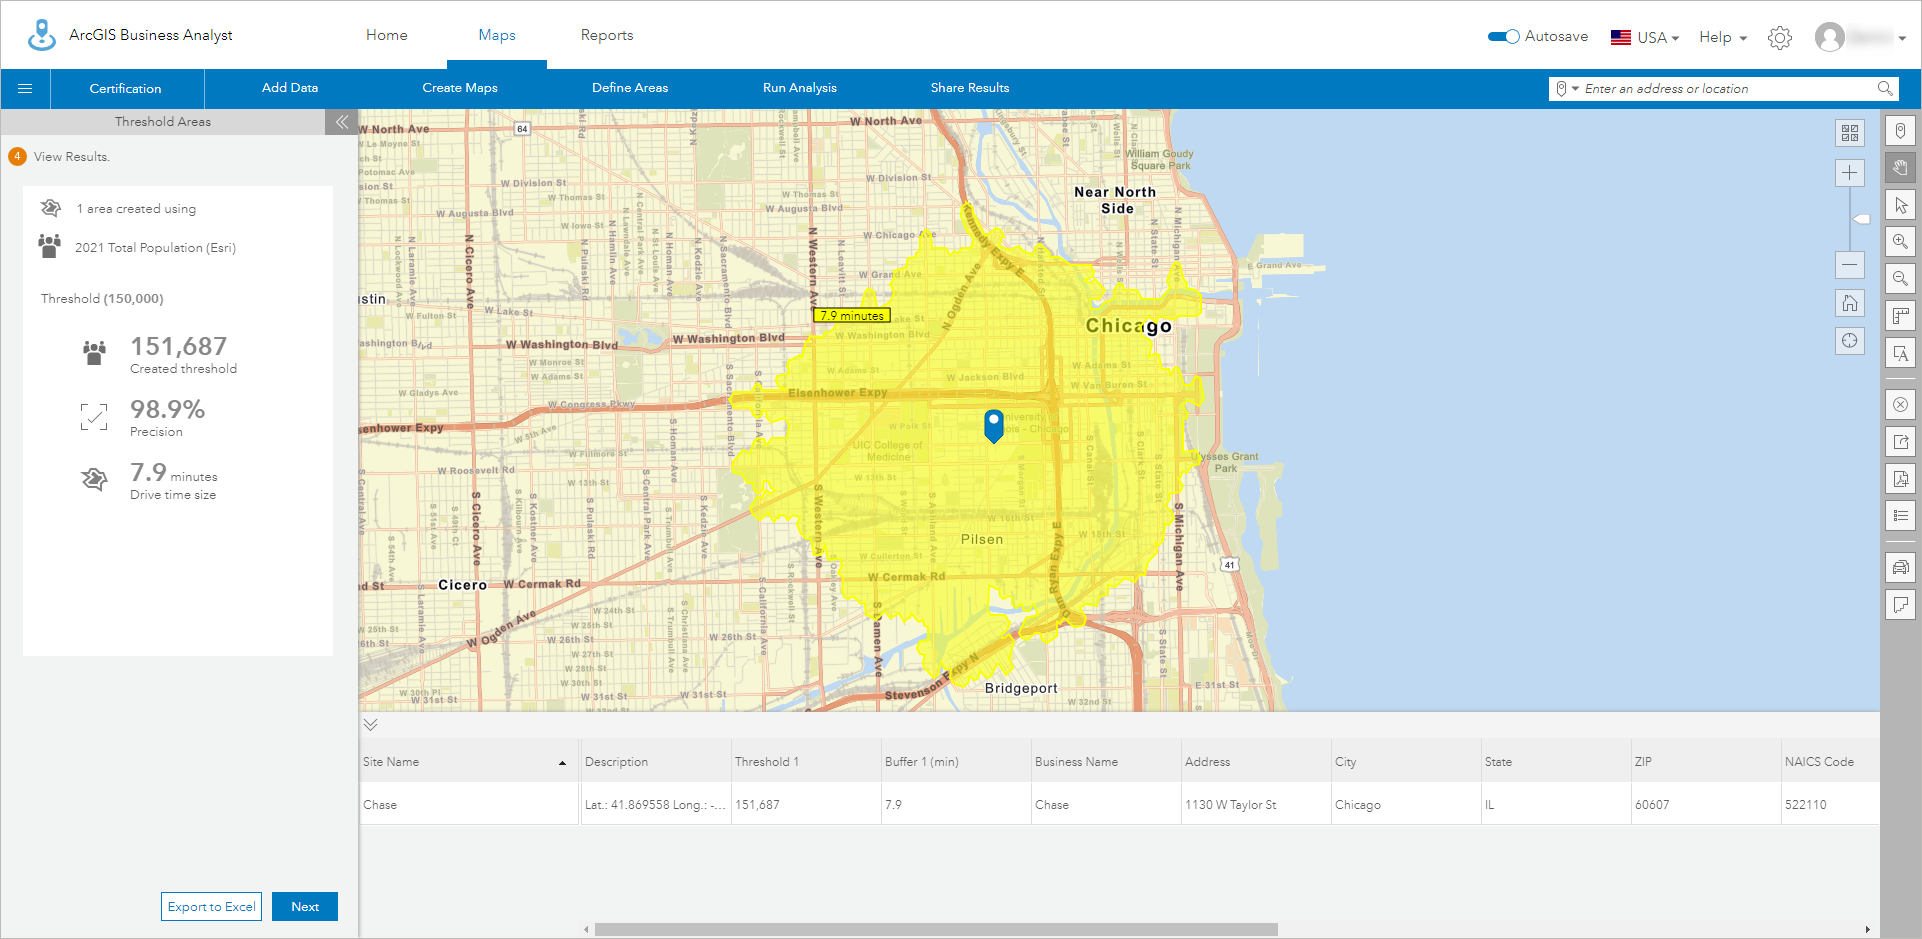The height and width of the screenshot is (939, 1922).
Task: Click the Export to Excel button
Action: [211, 907]
